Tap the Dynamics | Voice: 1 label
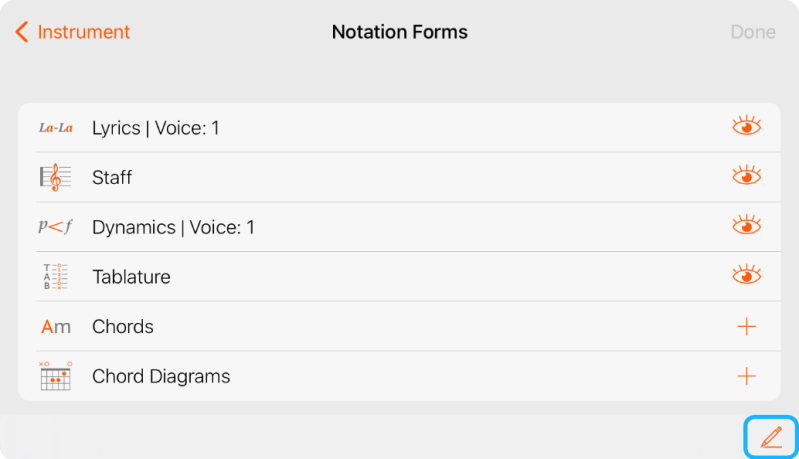This screenshot has width=799, height=459. point(173,227)
